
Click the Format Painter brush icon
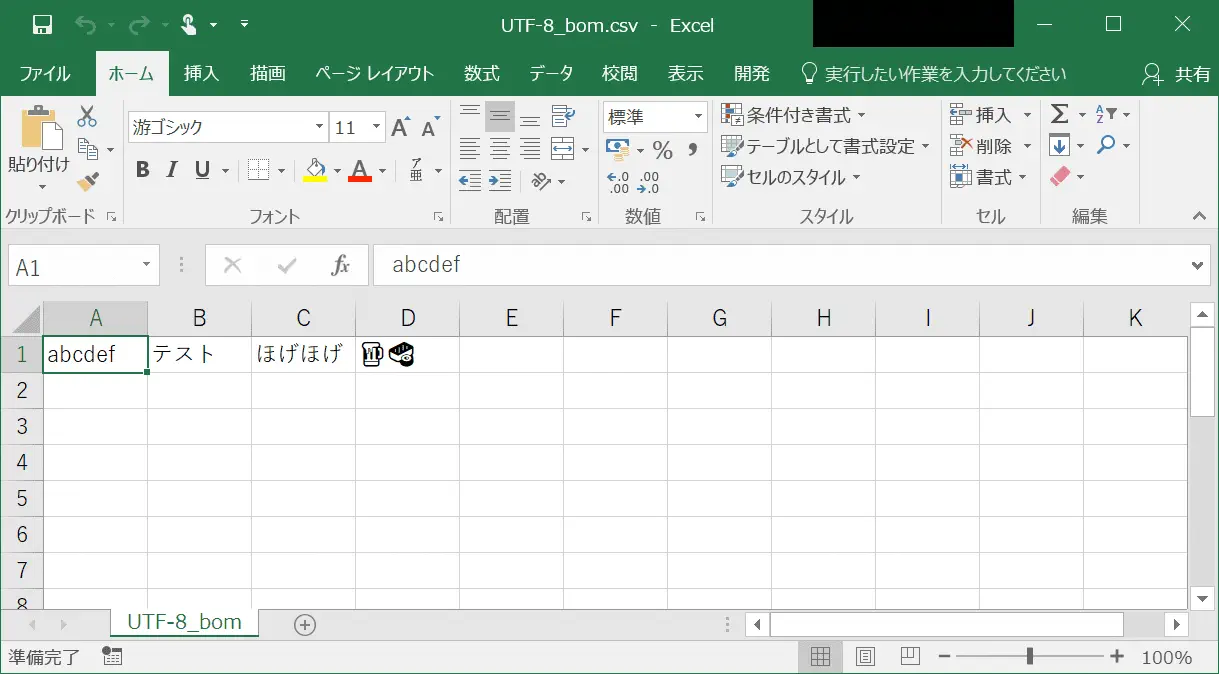[87, 181]
